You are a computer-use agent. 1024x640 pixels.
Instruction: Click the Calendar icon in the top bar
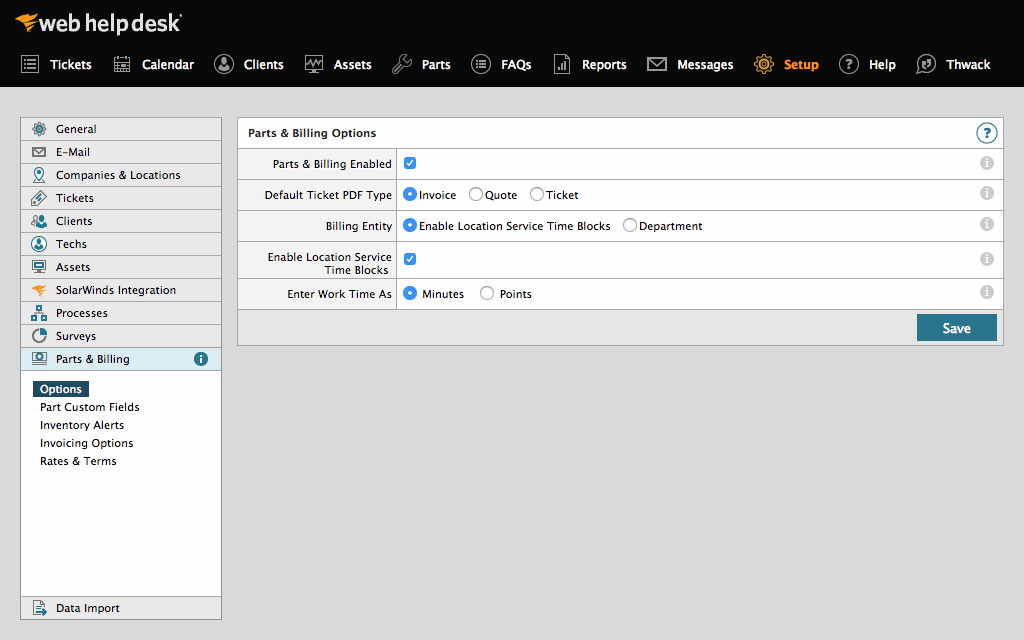pyautogui.click(x=122, y=64)
